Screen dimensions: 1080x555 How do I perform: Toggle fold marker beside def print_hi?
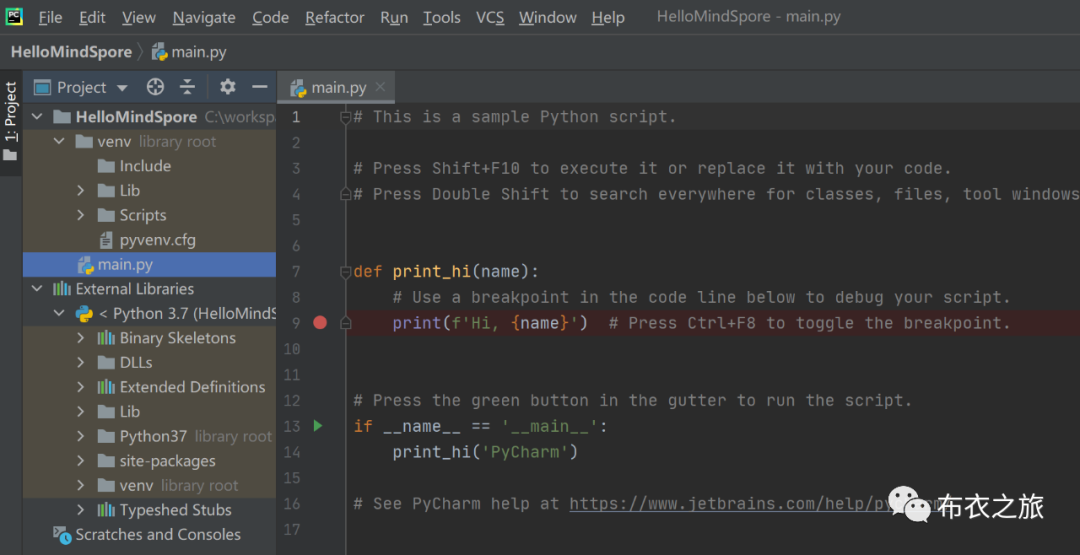346,271
